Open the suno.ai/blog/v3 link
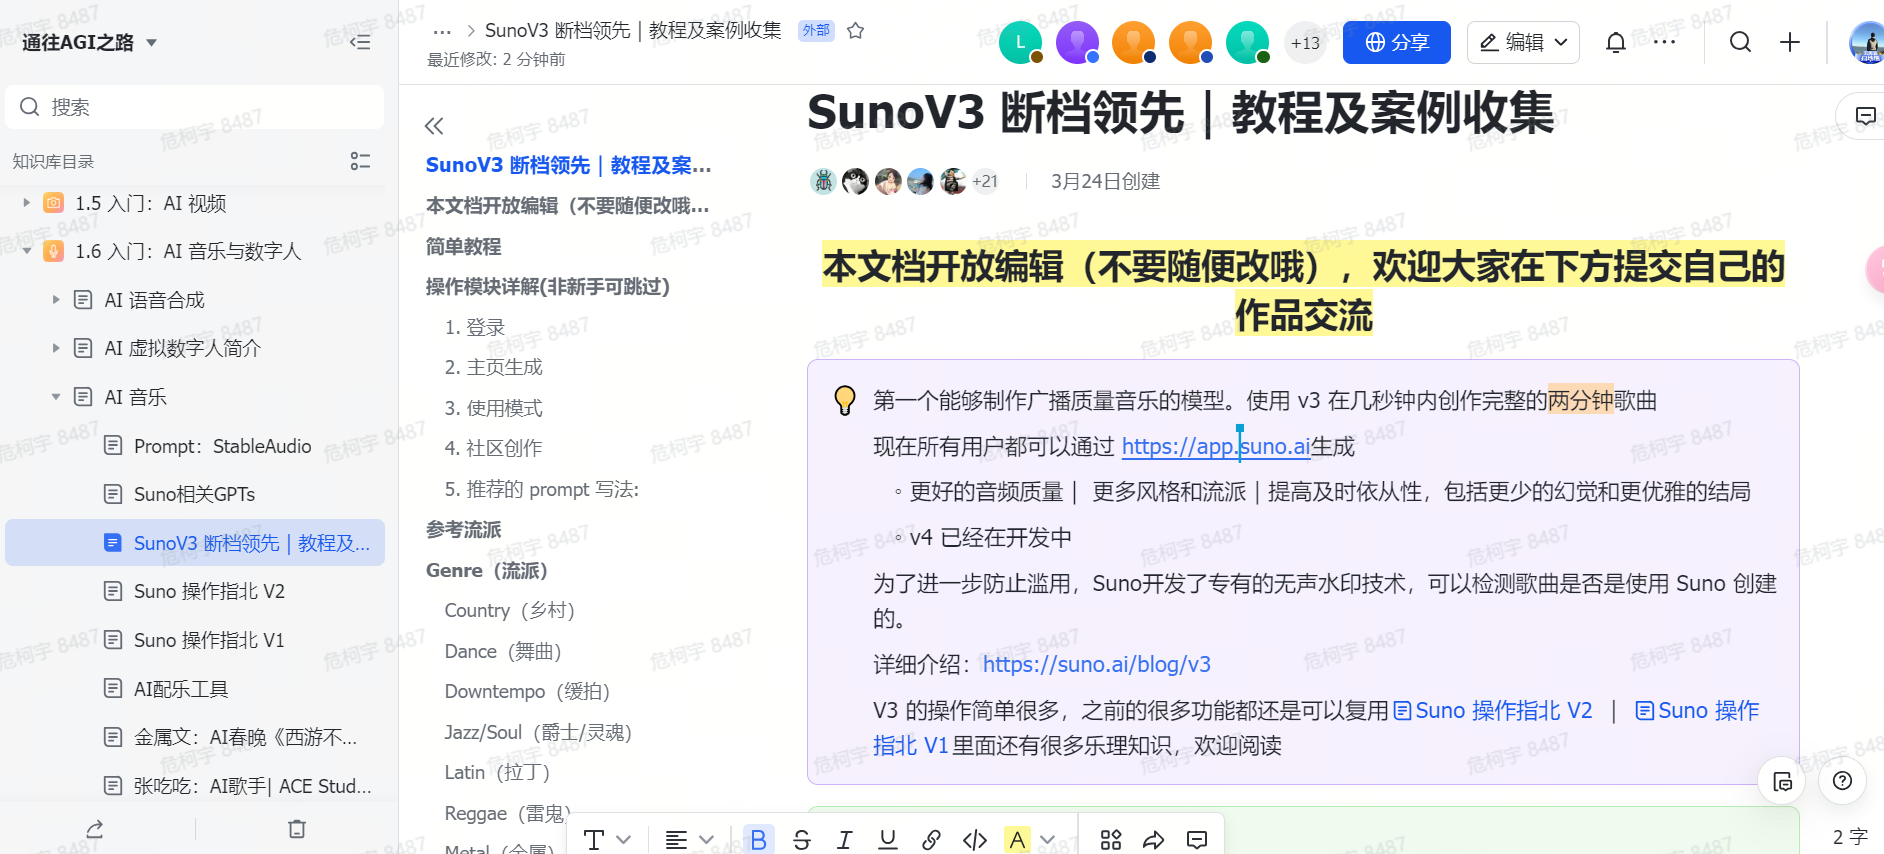Image resolution: width=1884 pixels, height=854 pixels. [x=1096, y=664]
